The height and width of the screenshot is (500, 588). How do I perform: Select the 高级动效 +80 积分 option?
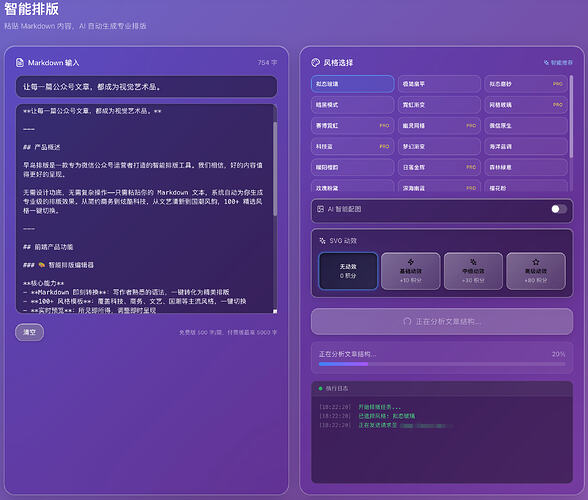point(536,271)
